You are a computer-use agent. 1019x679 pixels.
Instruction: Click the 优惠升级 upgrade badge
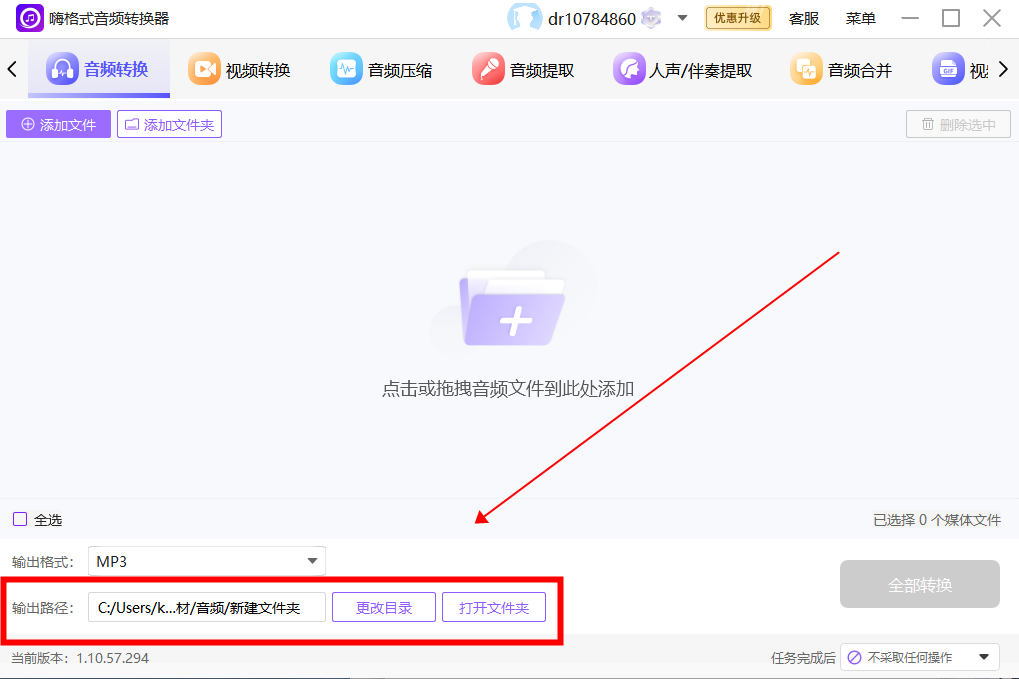[737, 18]
